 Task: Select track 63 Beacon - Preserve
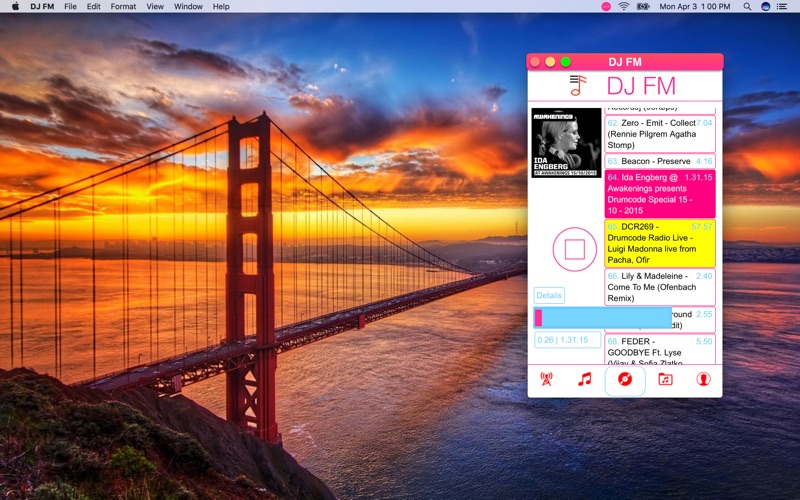pos(660,161)
